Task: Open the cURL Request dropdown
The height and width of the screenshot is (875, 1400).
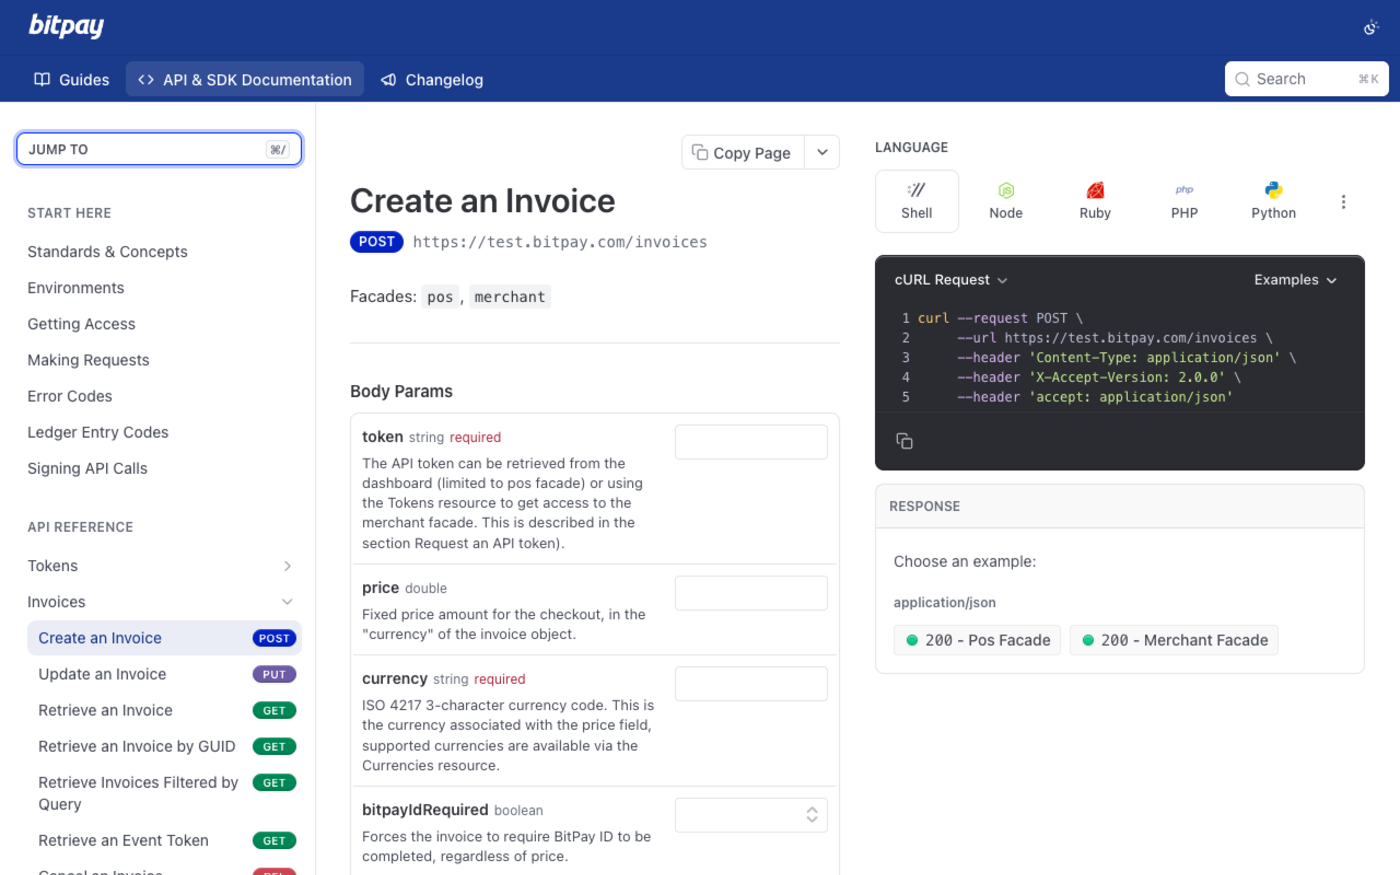Action: click(951, 280)
